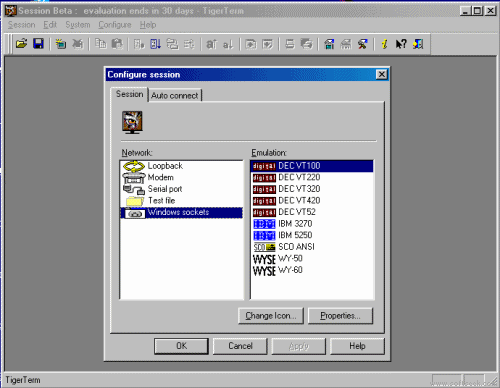The width and height of the screenshot is (500, 388).
Task: Select IBM 5250 emulation
Action: [x=312, y=235]
